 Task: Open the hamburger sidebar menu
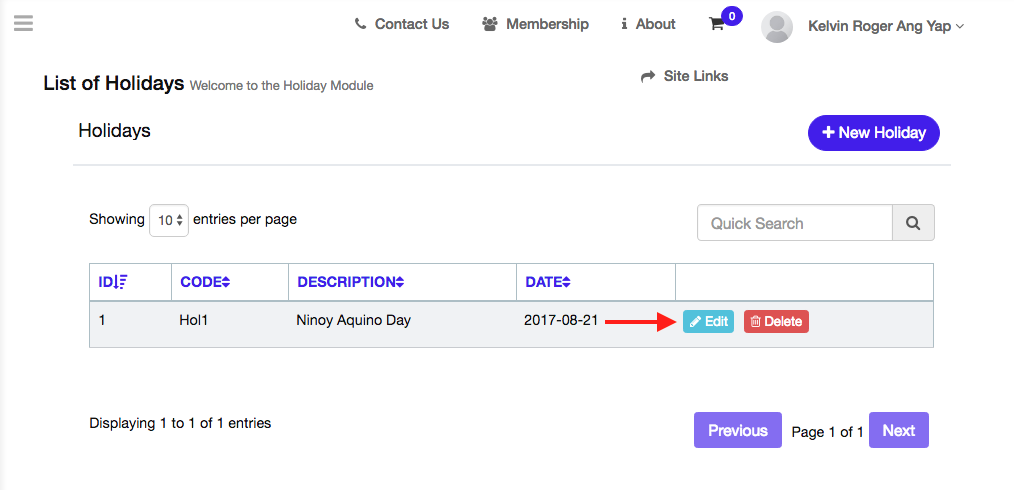[23, 23]
